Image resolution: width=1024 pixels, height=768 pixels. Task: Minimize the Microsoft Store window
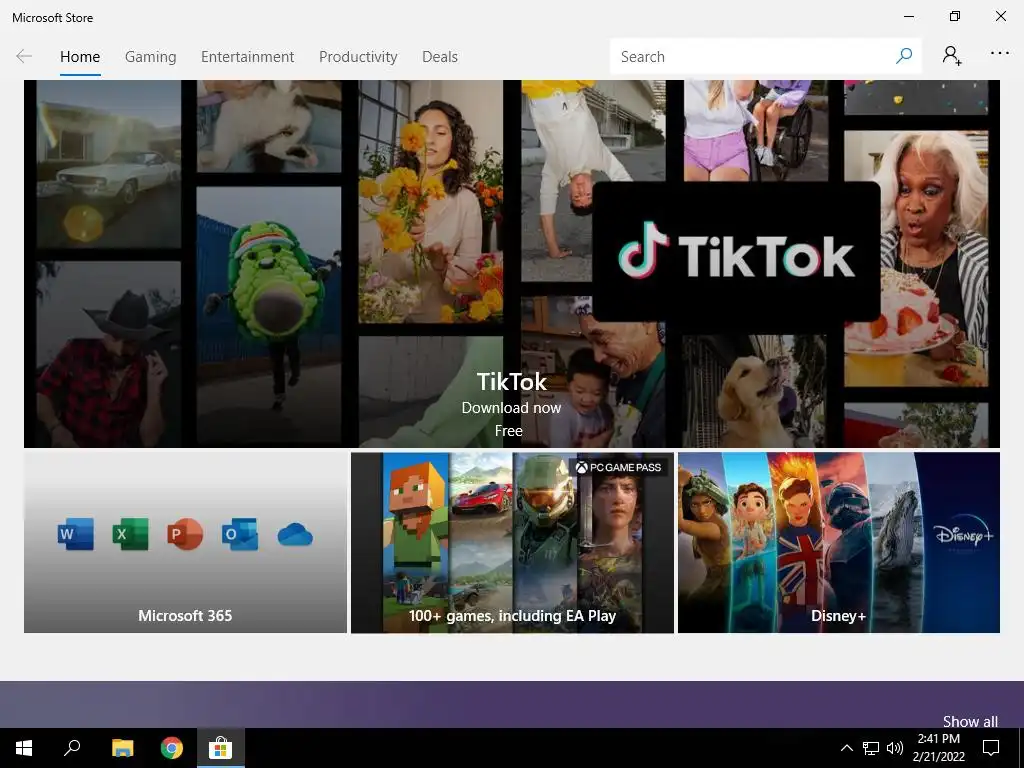coord(909,16)
